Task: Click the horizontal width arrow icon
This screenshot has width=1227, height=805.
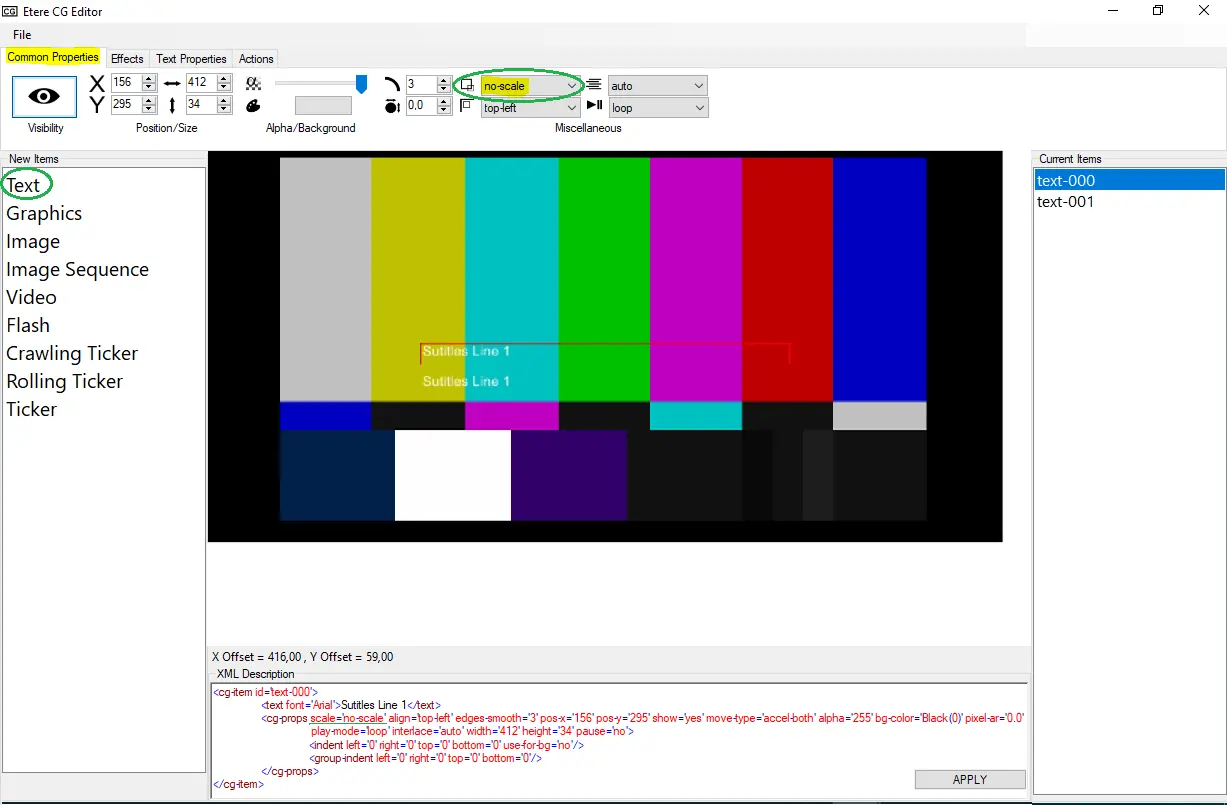Action: point(172,84)
